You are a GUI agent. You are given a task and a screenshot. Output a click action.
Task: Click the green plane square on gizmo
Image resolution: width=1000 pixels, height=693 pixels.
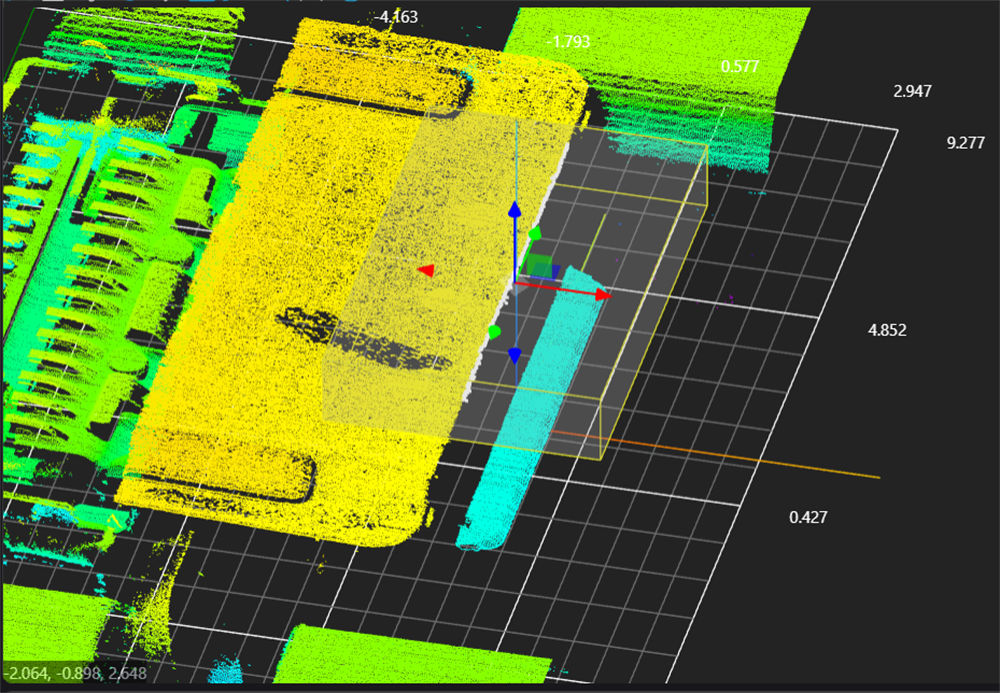tap(540, 265)
